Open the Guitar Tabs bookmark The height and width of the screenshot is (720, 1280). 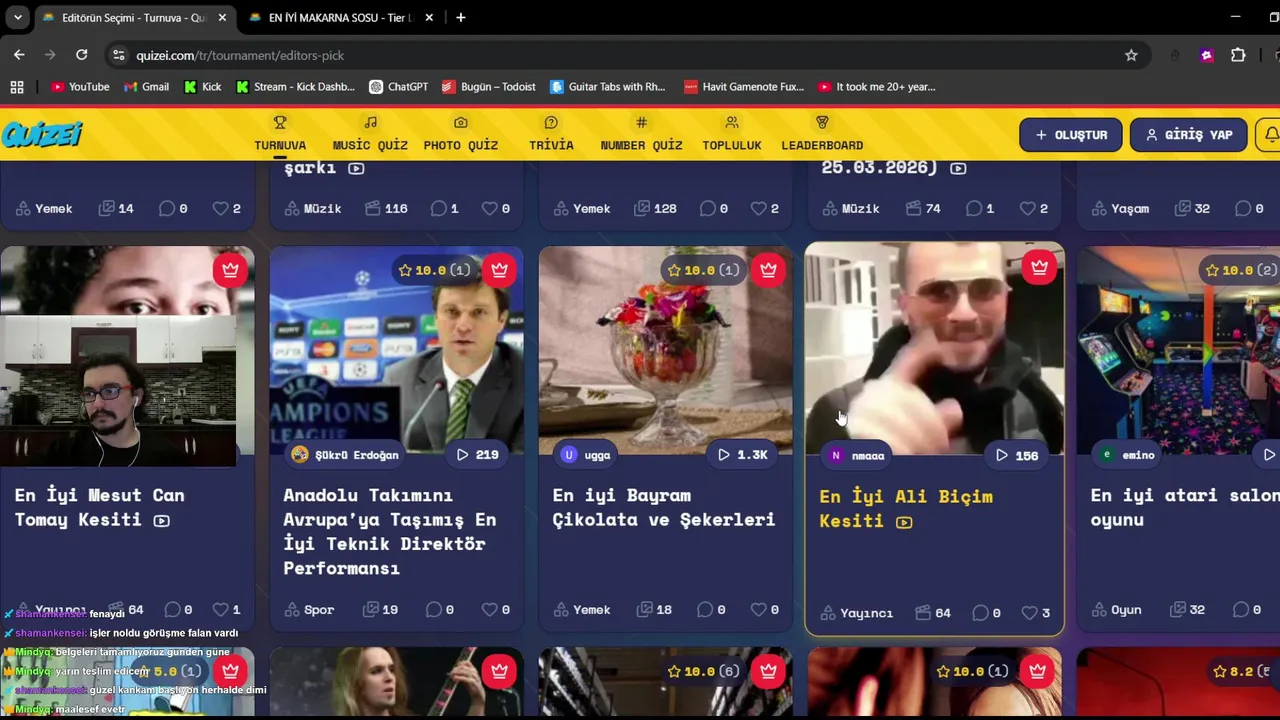[607, 87]
